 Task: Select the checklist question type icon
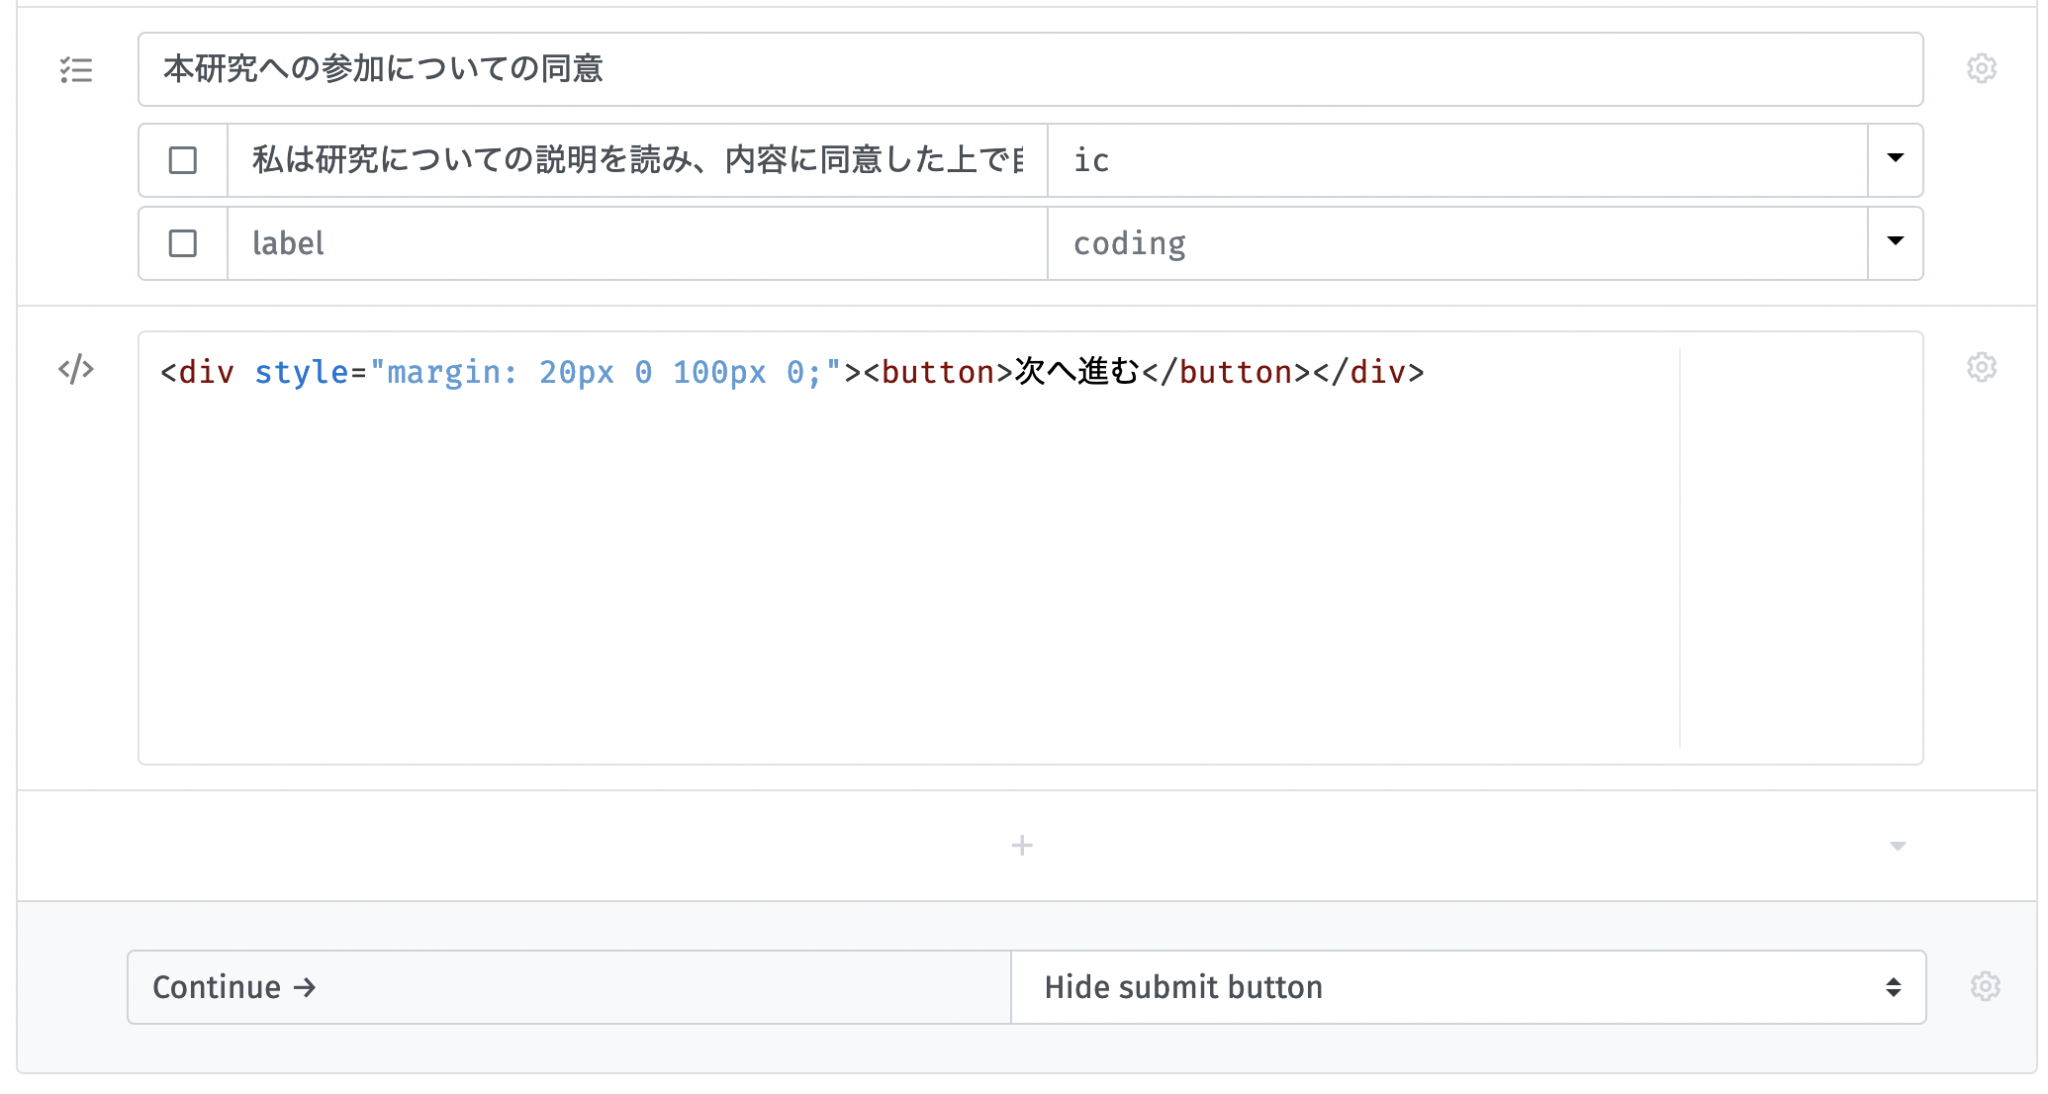(x=76, y=69)
